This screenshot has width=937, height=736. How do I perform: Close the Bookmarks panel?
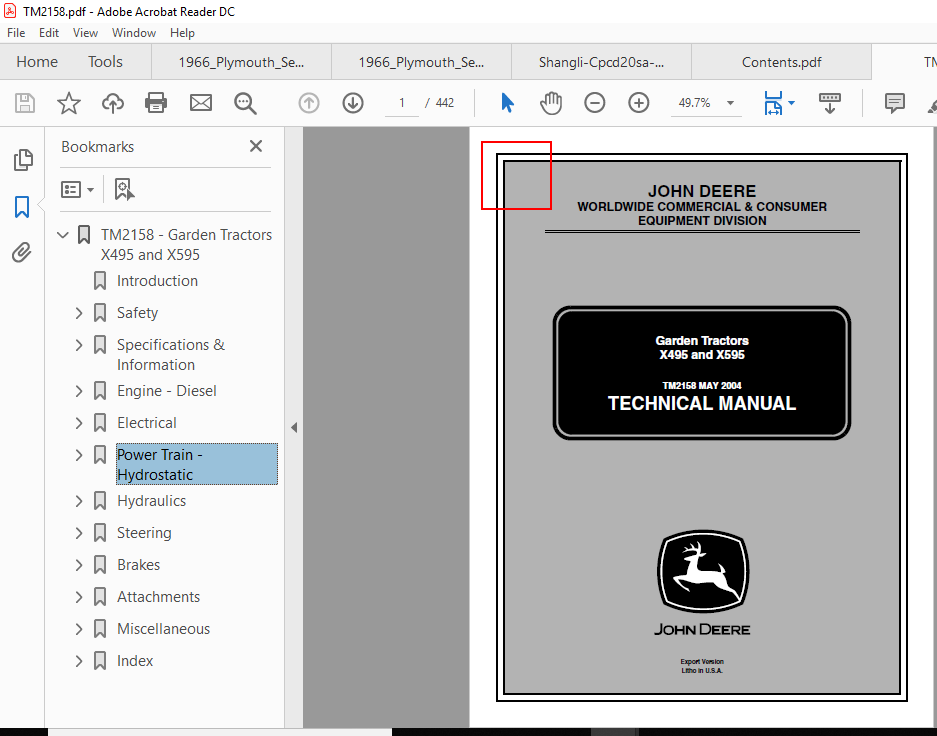[x=256, y=146]
